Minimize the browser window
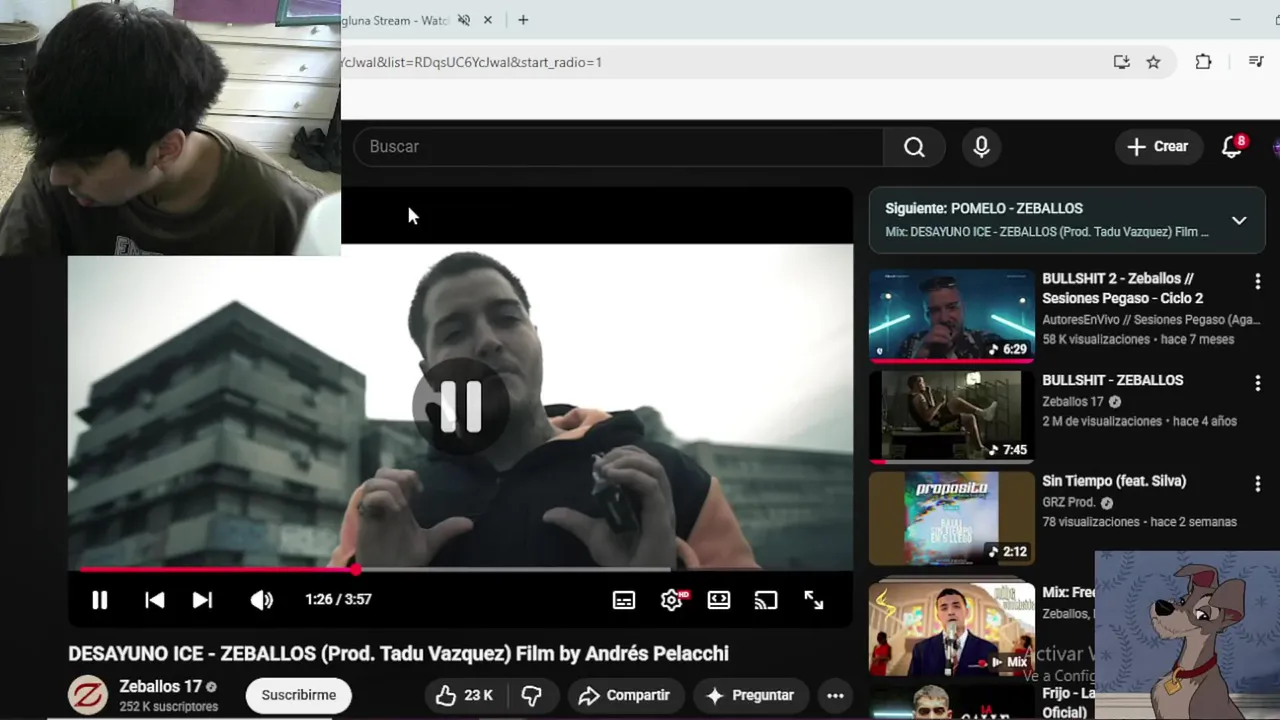Image resolution: width=1280 pixels, height=720 pixels. tap(1235, 20)
